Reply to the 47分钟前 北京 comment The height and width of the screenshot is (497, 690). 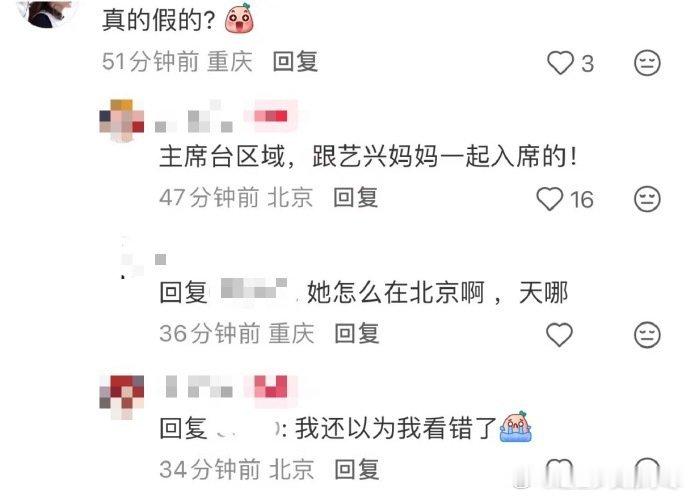[356, 197]
